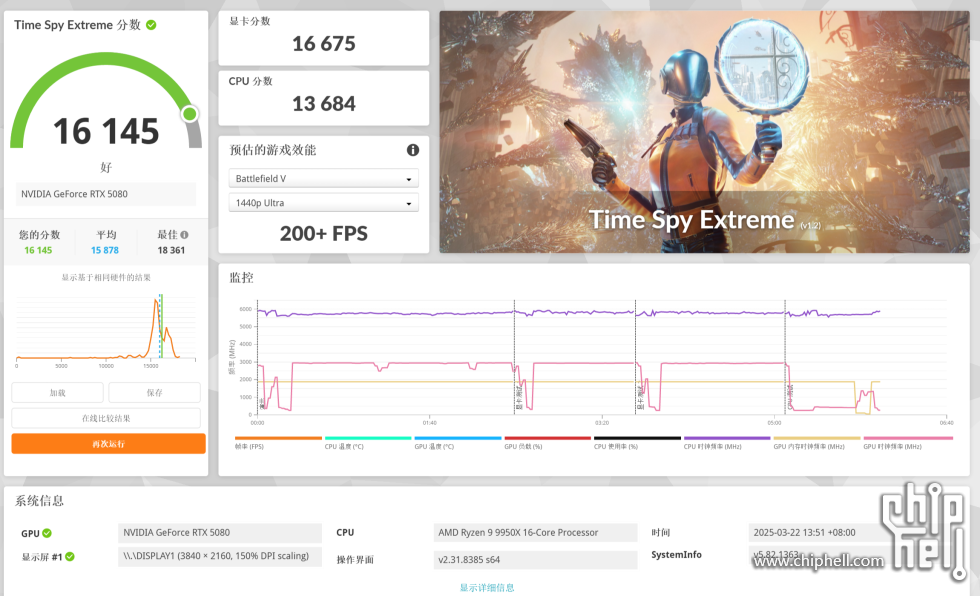This screenshot has height=596, width=980.
Task: Click the 监控 heading
Action: click(241, 277)
